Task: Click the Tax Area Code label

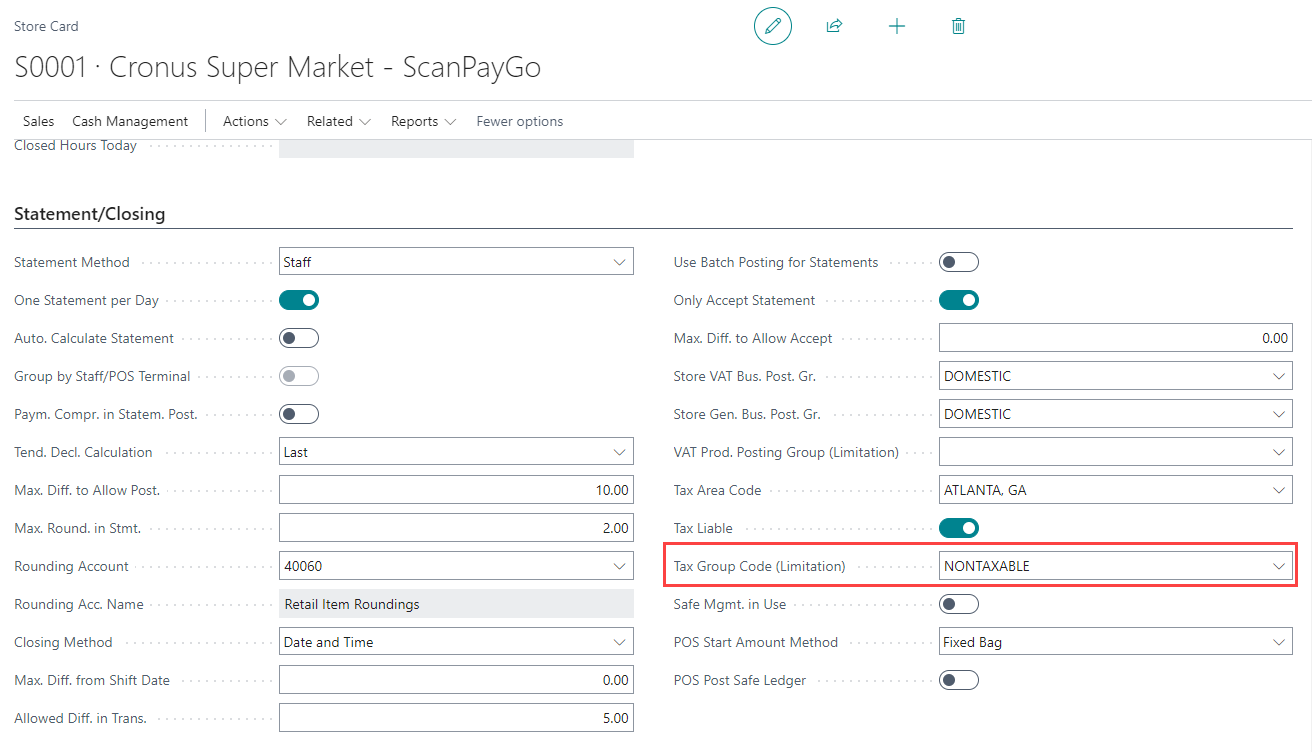Action: [717, 490]
